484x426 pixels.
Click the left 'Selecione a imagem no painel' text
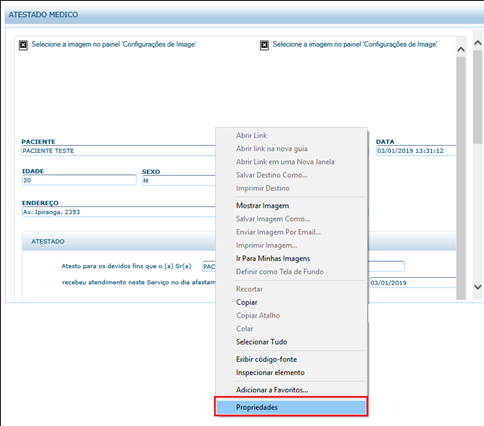click(x=114, y=44)
